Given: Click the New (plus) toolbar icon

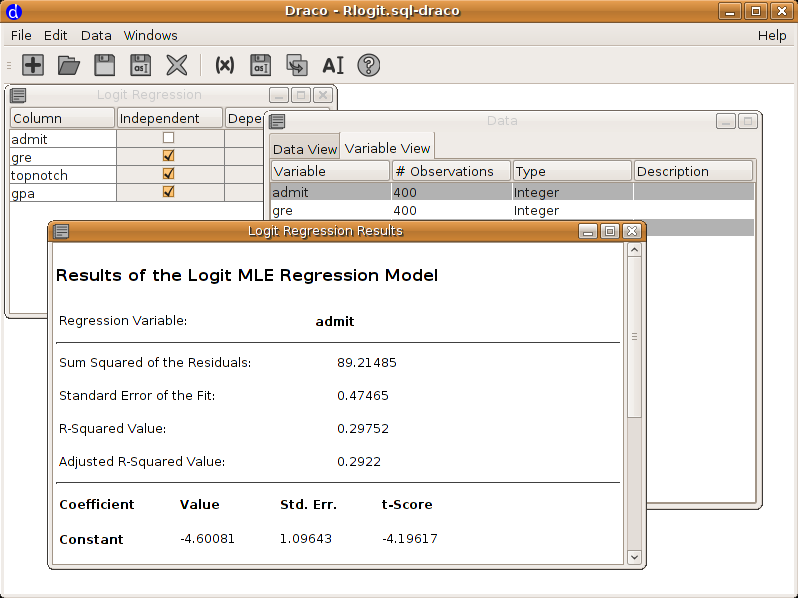Looking at the screenshot, I should tap(33, 65).
